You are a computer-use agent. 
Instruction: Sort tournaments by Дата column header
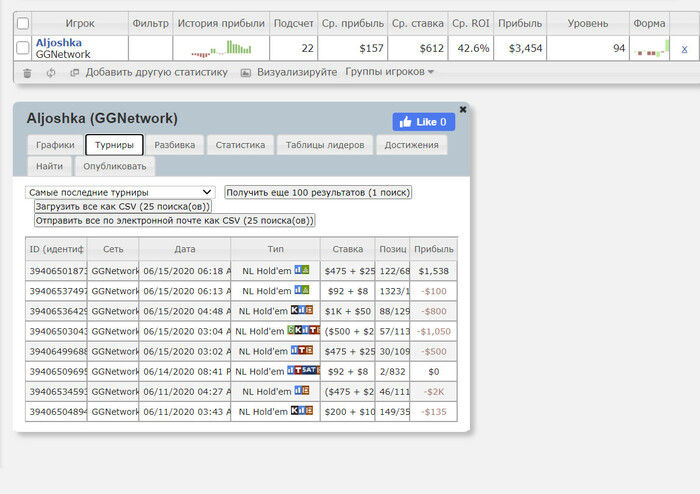point(185,249)
